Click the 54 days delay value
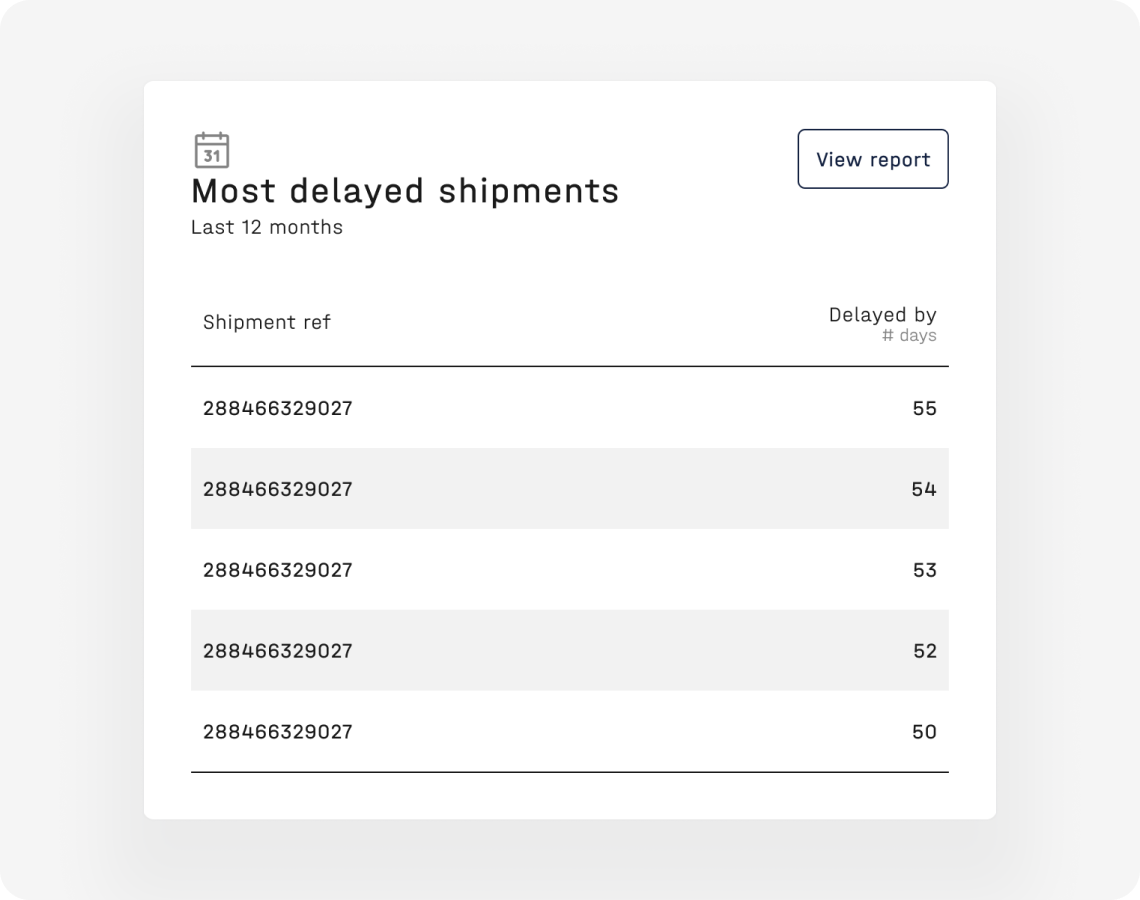Screen dimensions: 1140x900 pos(924,489)
